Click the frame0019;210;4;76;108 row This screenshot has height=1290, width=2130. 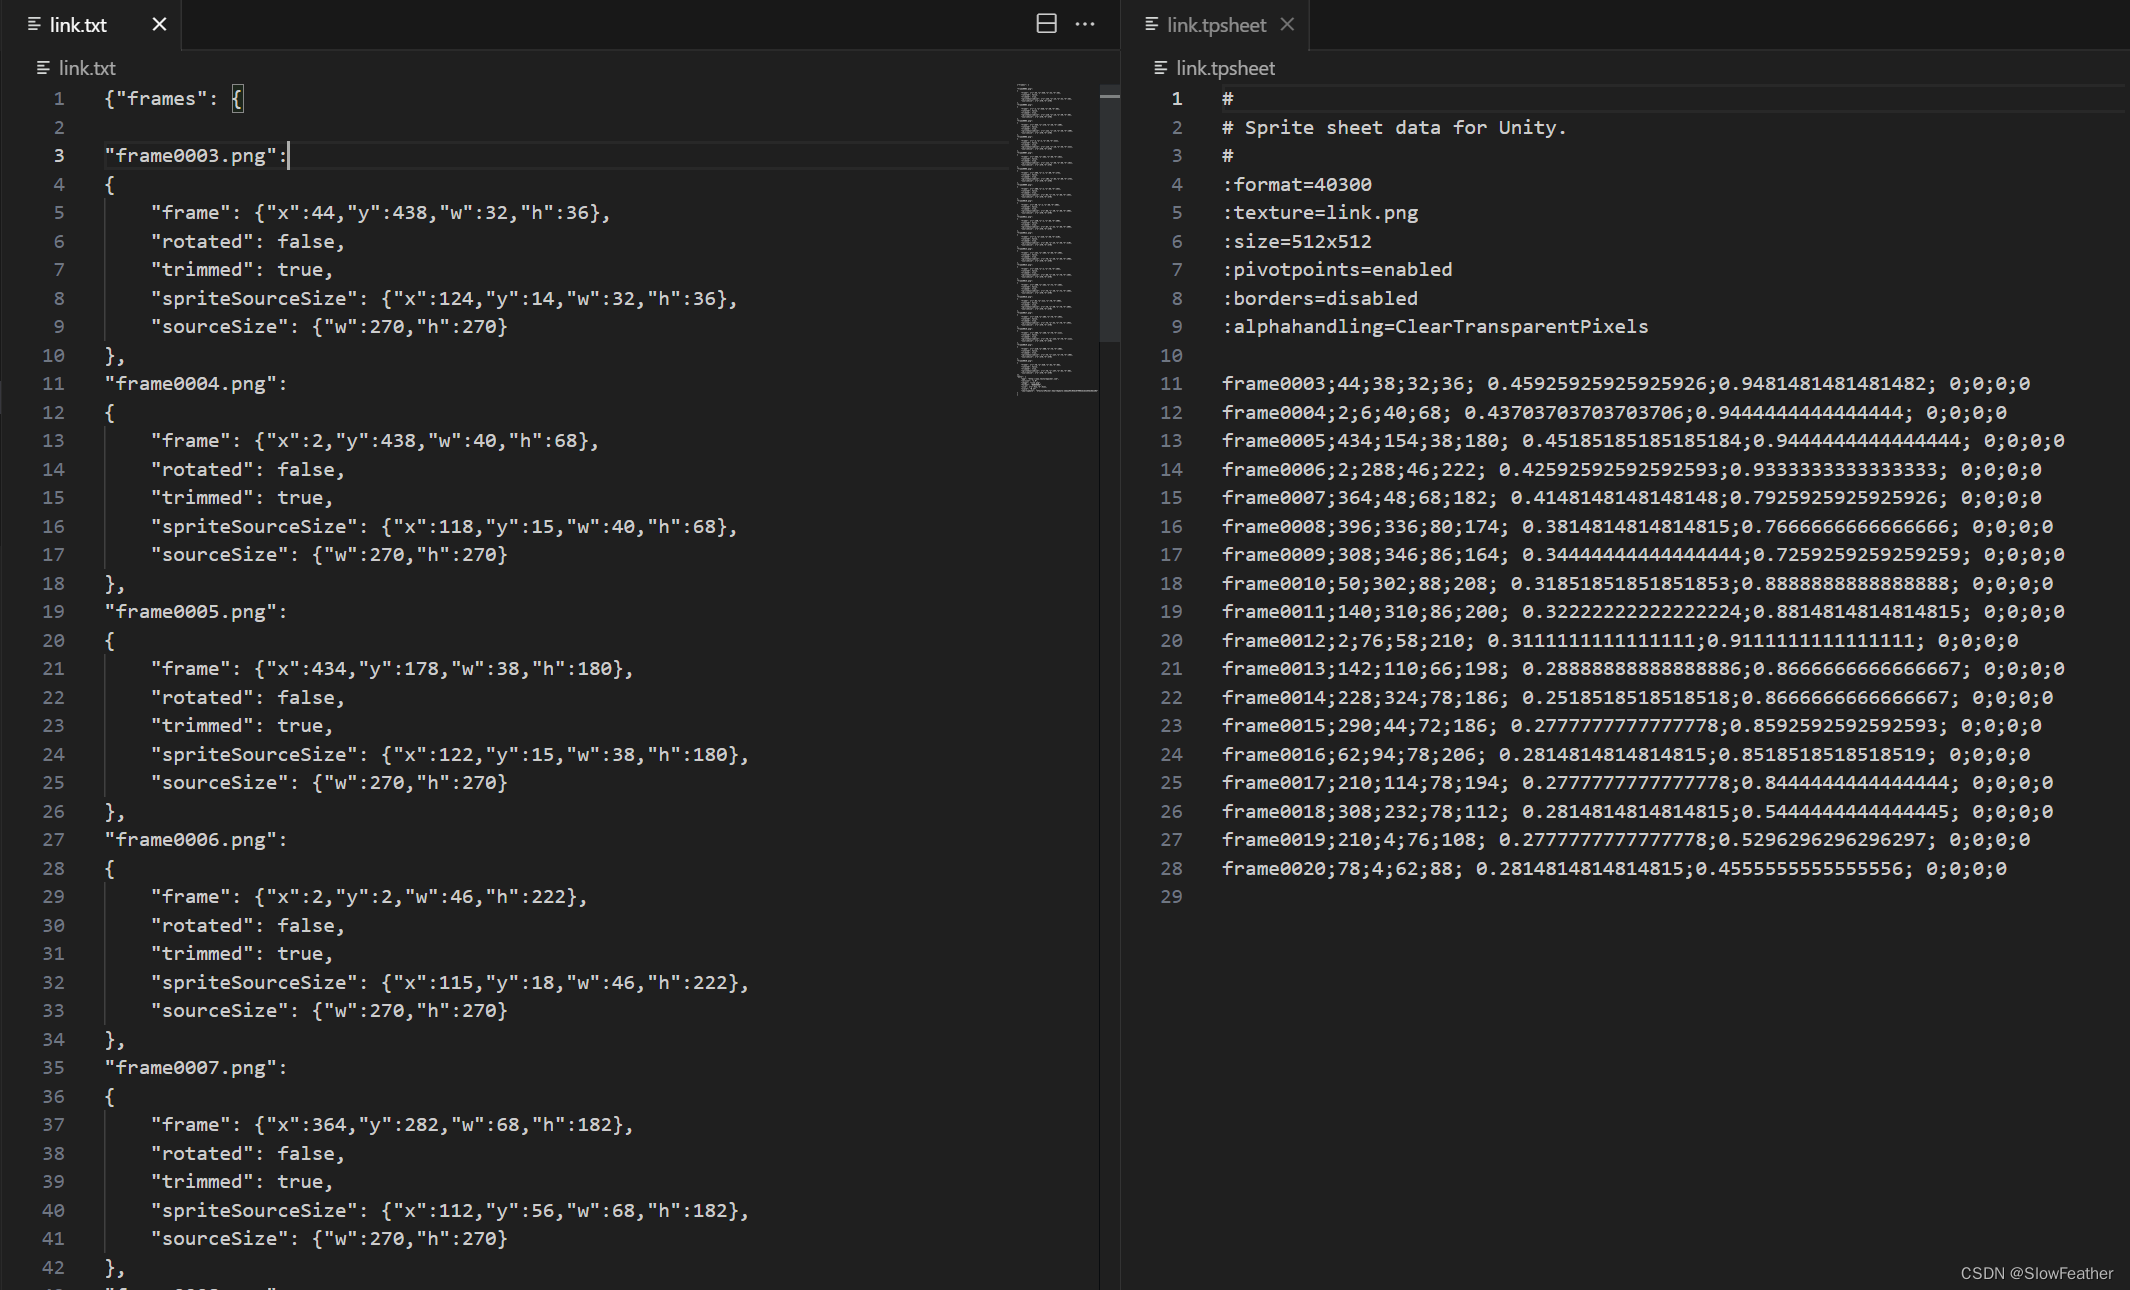pos(1626,839)
